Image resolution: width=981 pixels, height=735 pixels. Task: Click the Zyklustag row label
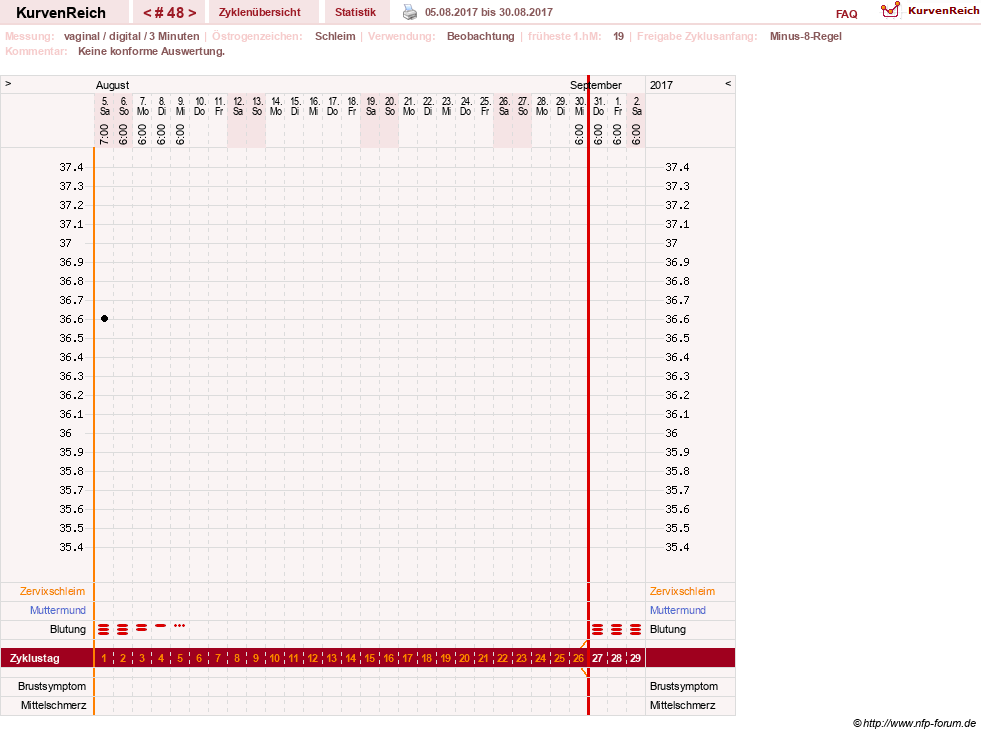click(35, 658)
